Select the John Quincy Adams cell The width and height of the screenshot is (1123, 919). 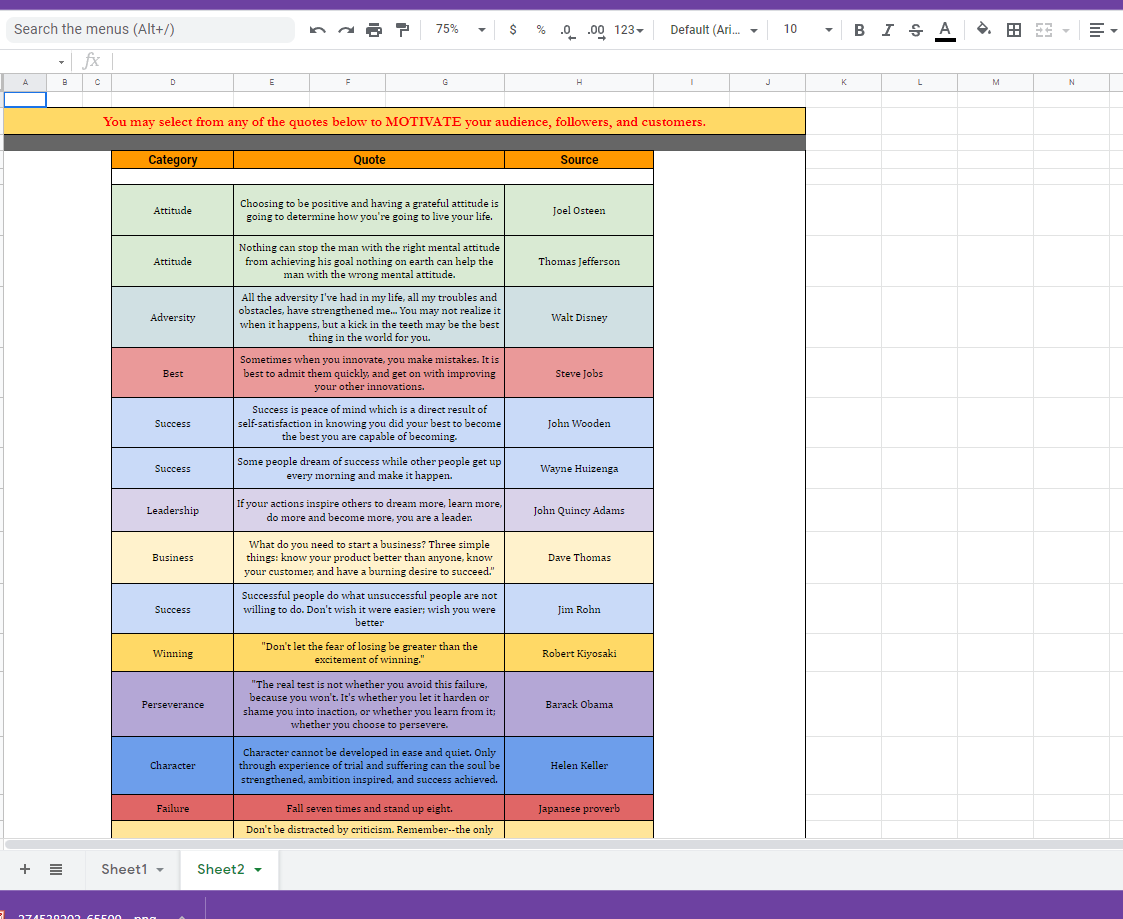click(x=579, y=510)
